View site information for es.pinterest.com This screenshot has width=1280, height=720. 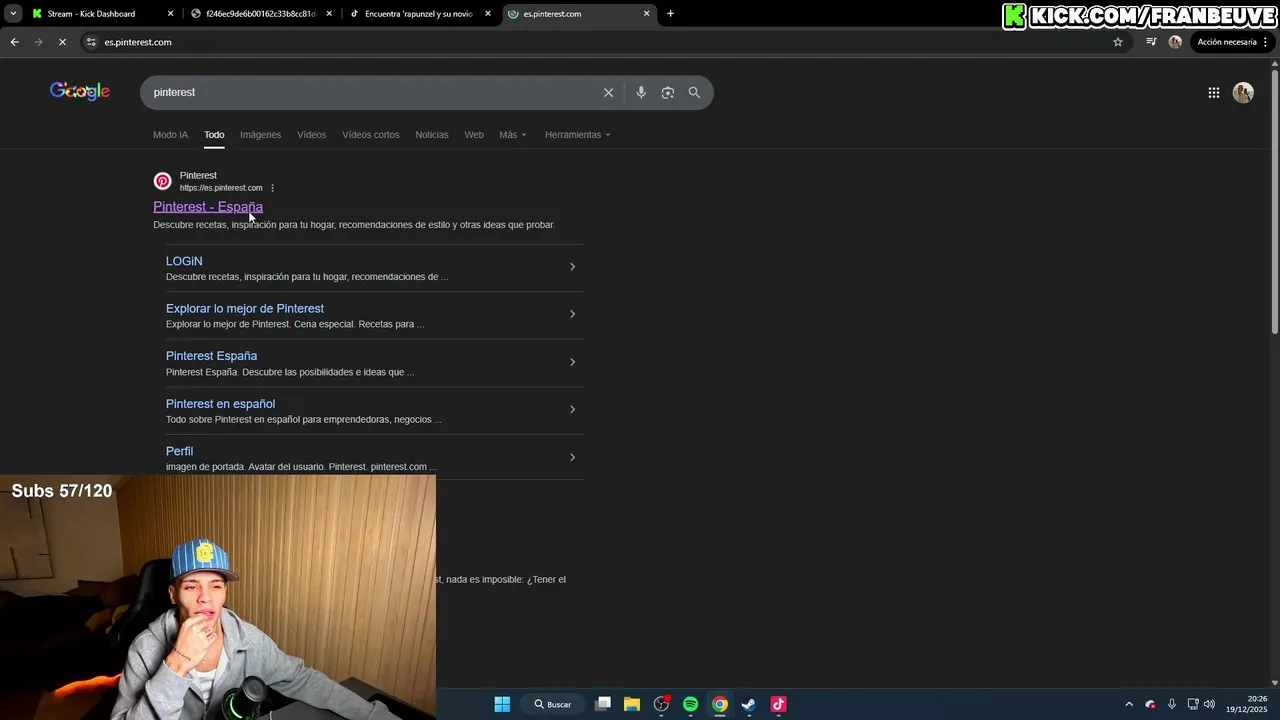[91, 42]
